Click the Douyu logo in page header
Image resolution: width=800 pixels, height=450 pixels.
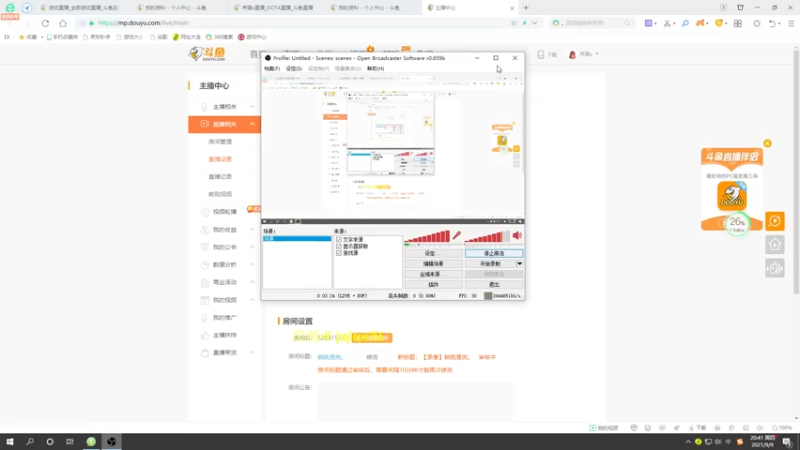pos(207,54)
